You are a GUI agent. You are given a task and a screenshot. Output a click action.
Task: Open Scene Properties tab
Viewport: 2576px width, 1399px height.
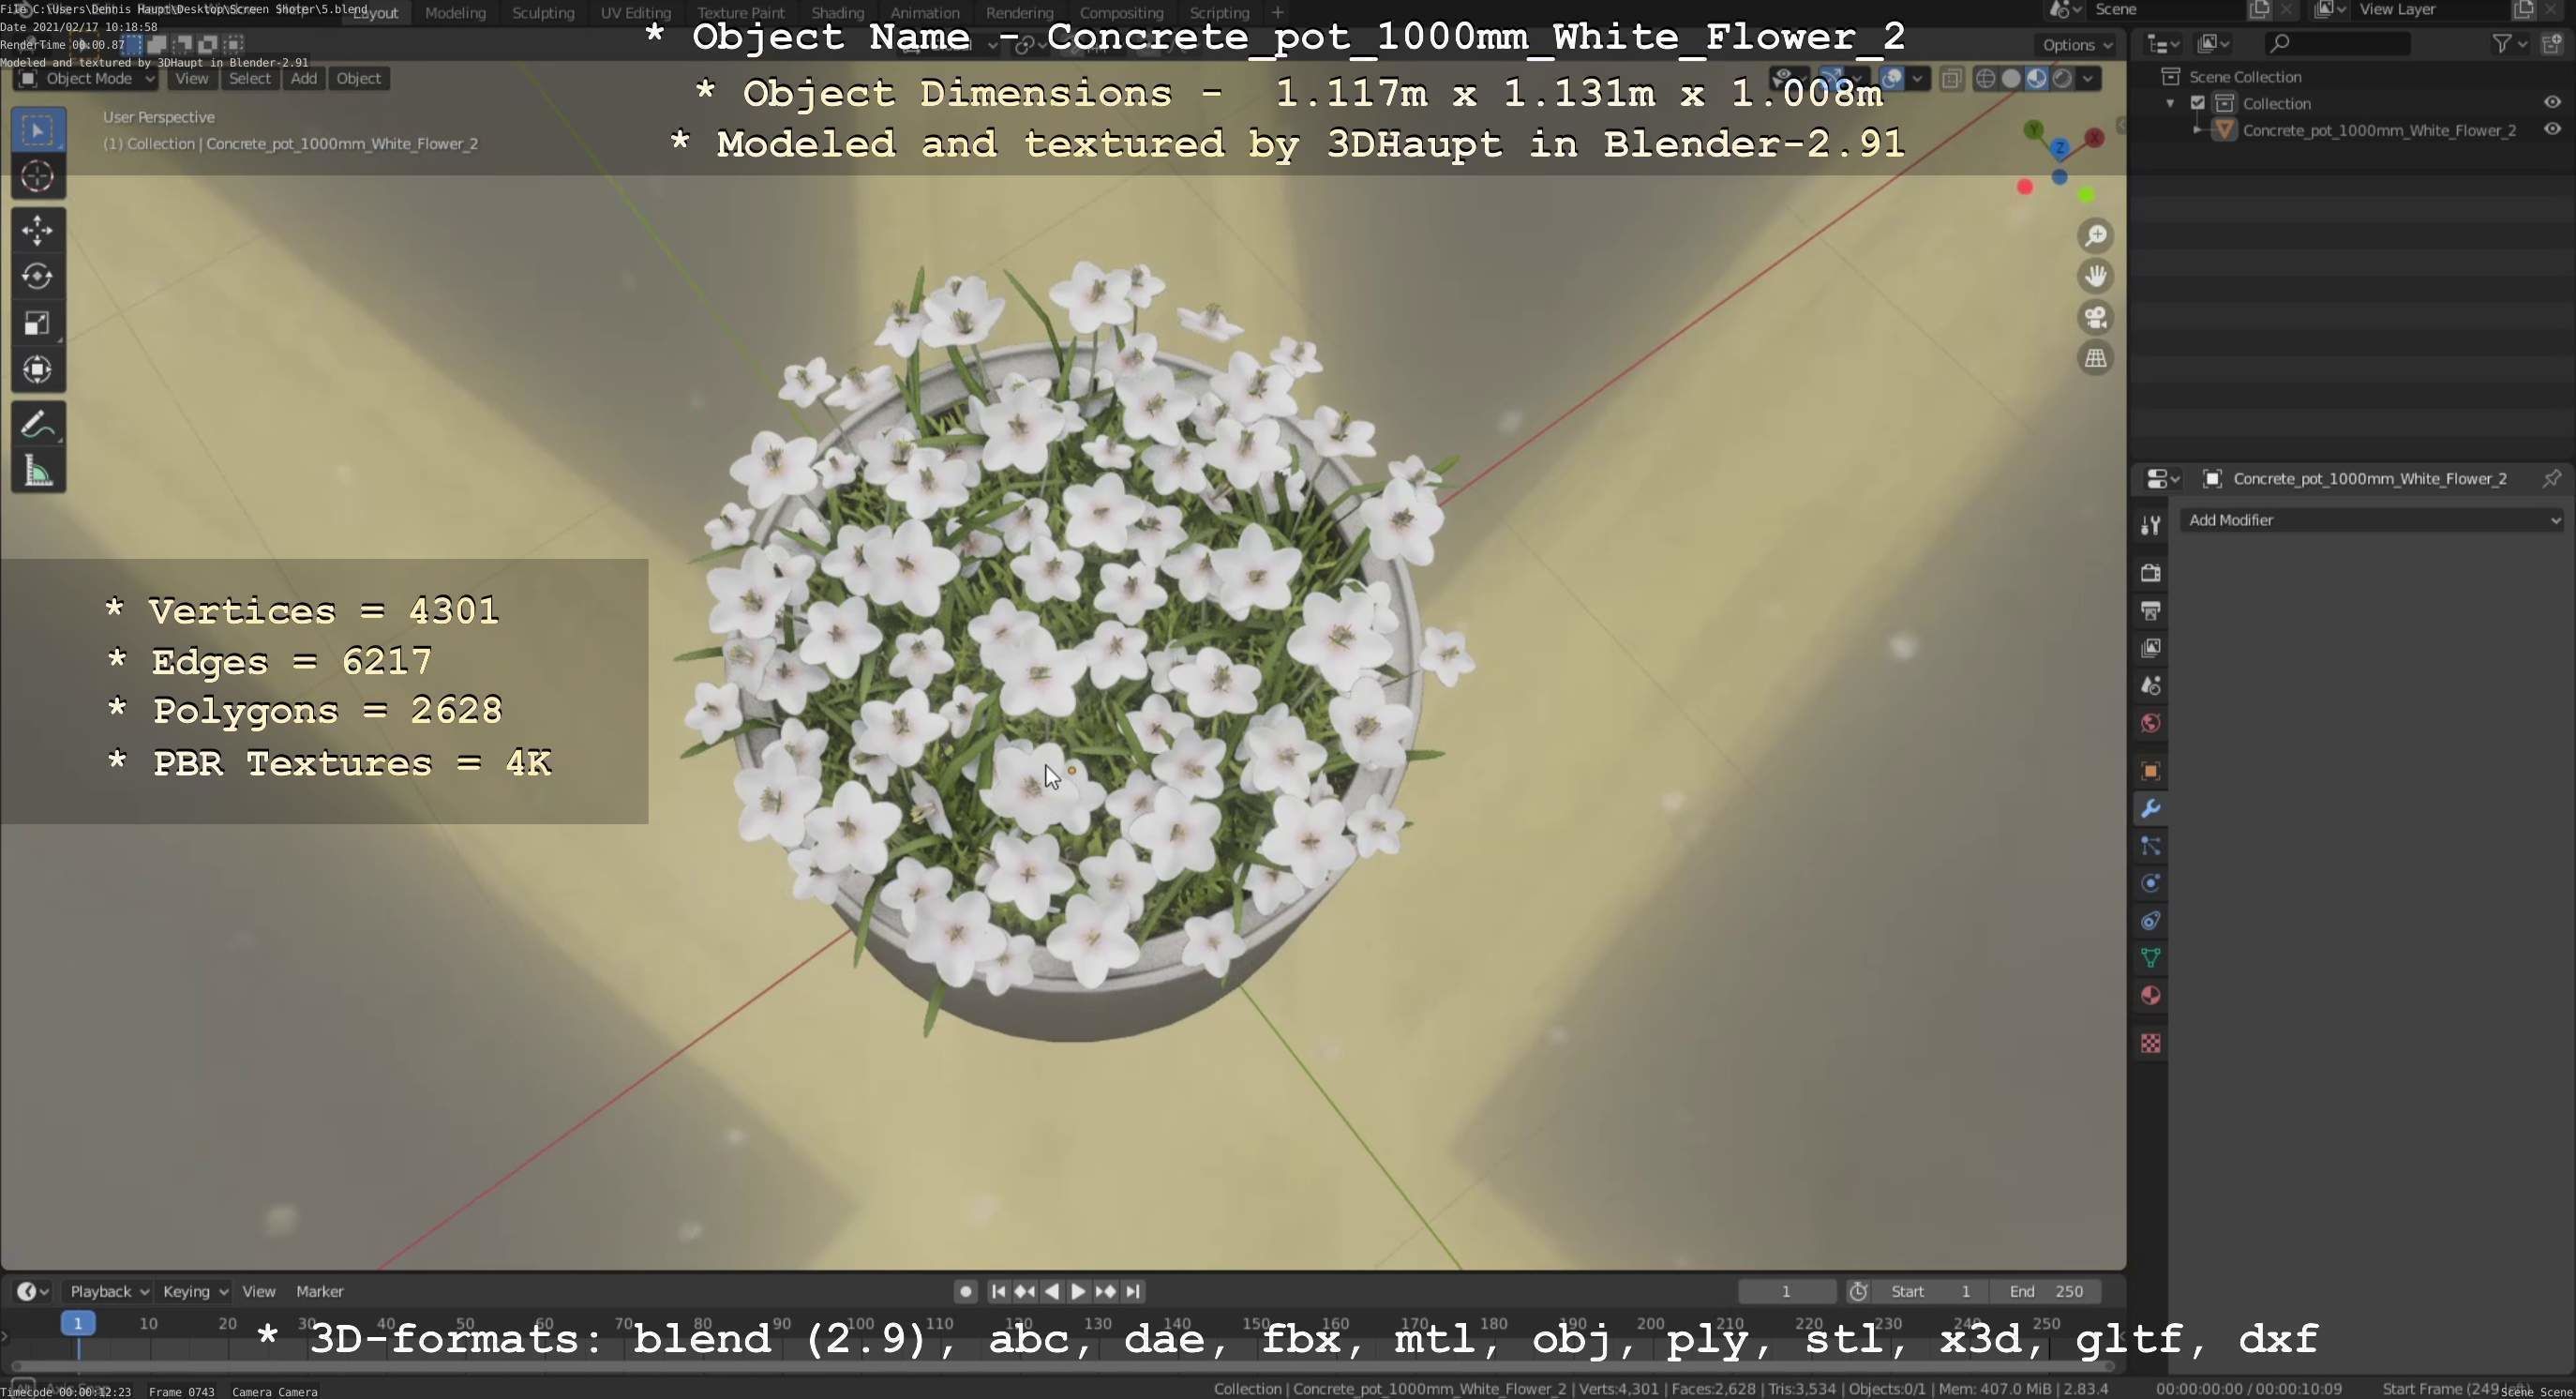(2150, 686)
